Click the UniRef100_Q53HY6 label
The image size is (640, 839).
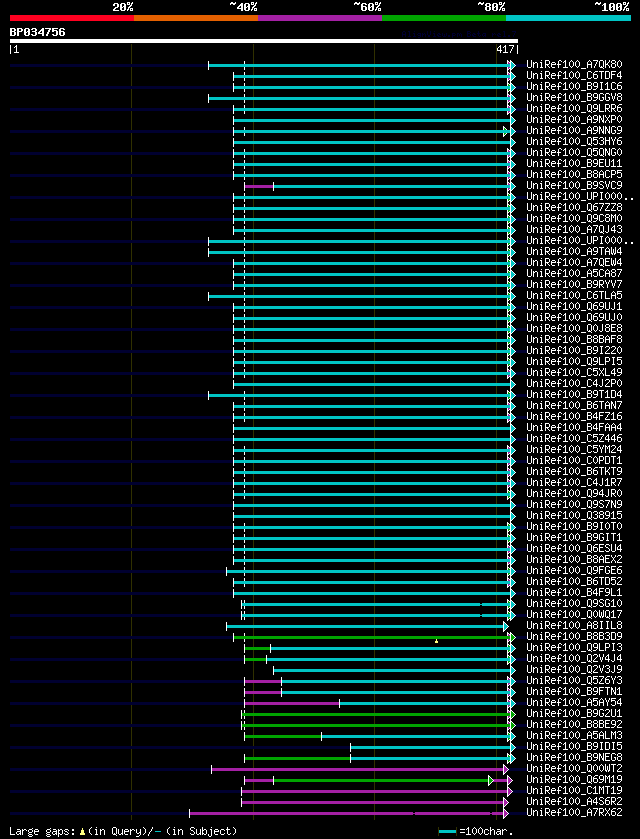pyautogui.click(x=574, y=142)
